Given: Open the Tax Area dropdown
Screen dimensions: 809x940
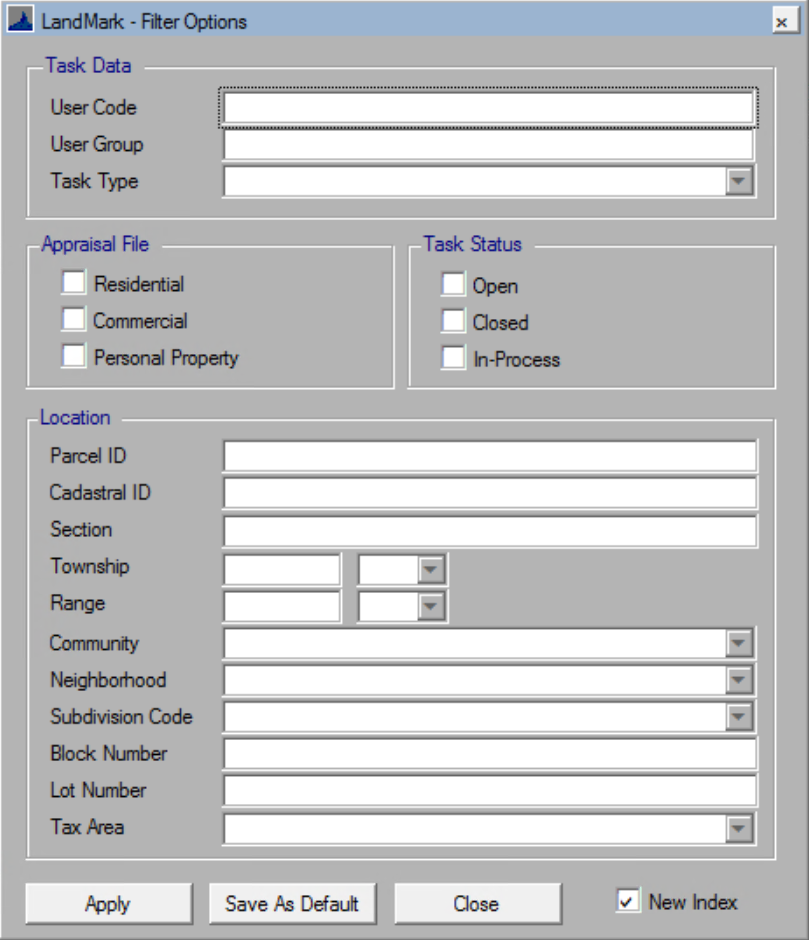Looking at the screenshot, I should pos(739,827).
